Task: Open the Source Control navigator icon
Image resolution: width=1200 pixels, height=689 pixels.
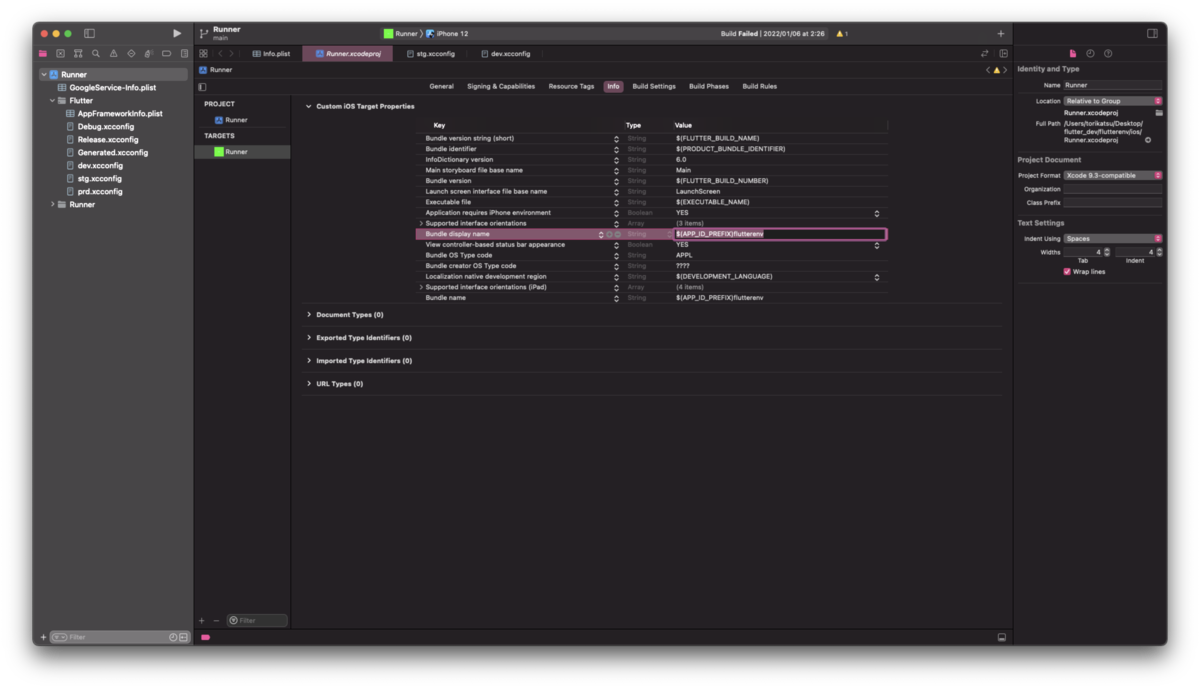Action: pyautogui.click(x=60, y=54)
